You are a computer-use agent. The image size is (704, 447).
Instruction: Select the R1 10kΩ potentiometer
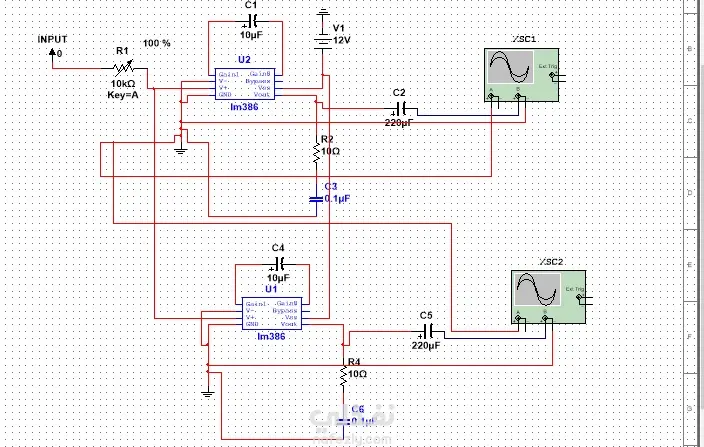tap(123, 68)
